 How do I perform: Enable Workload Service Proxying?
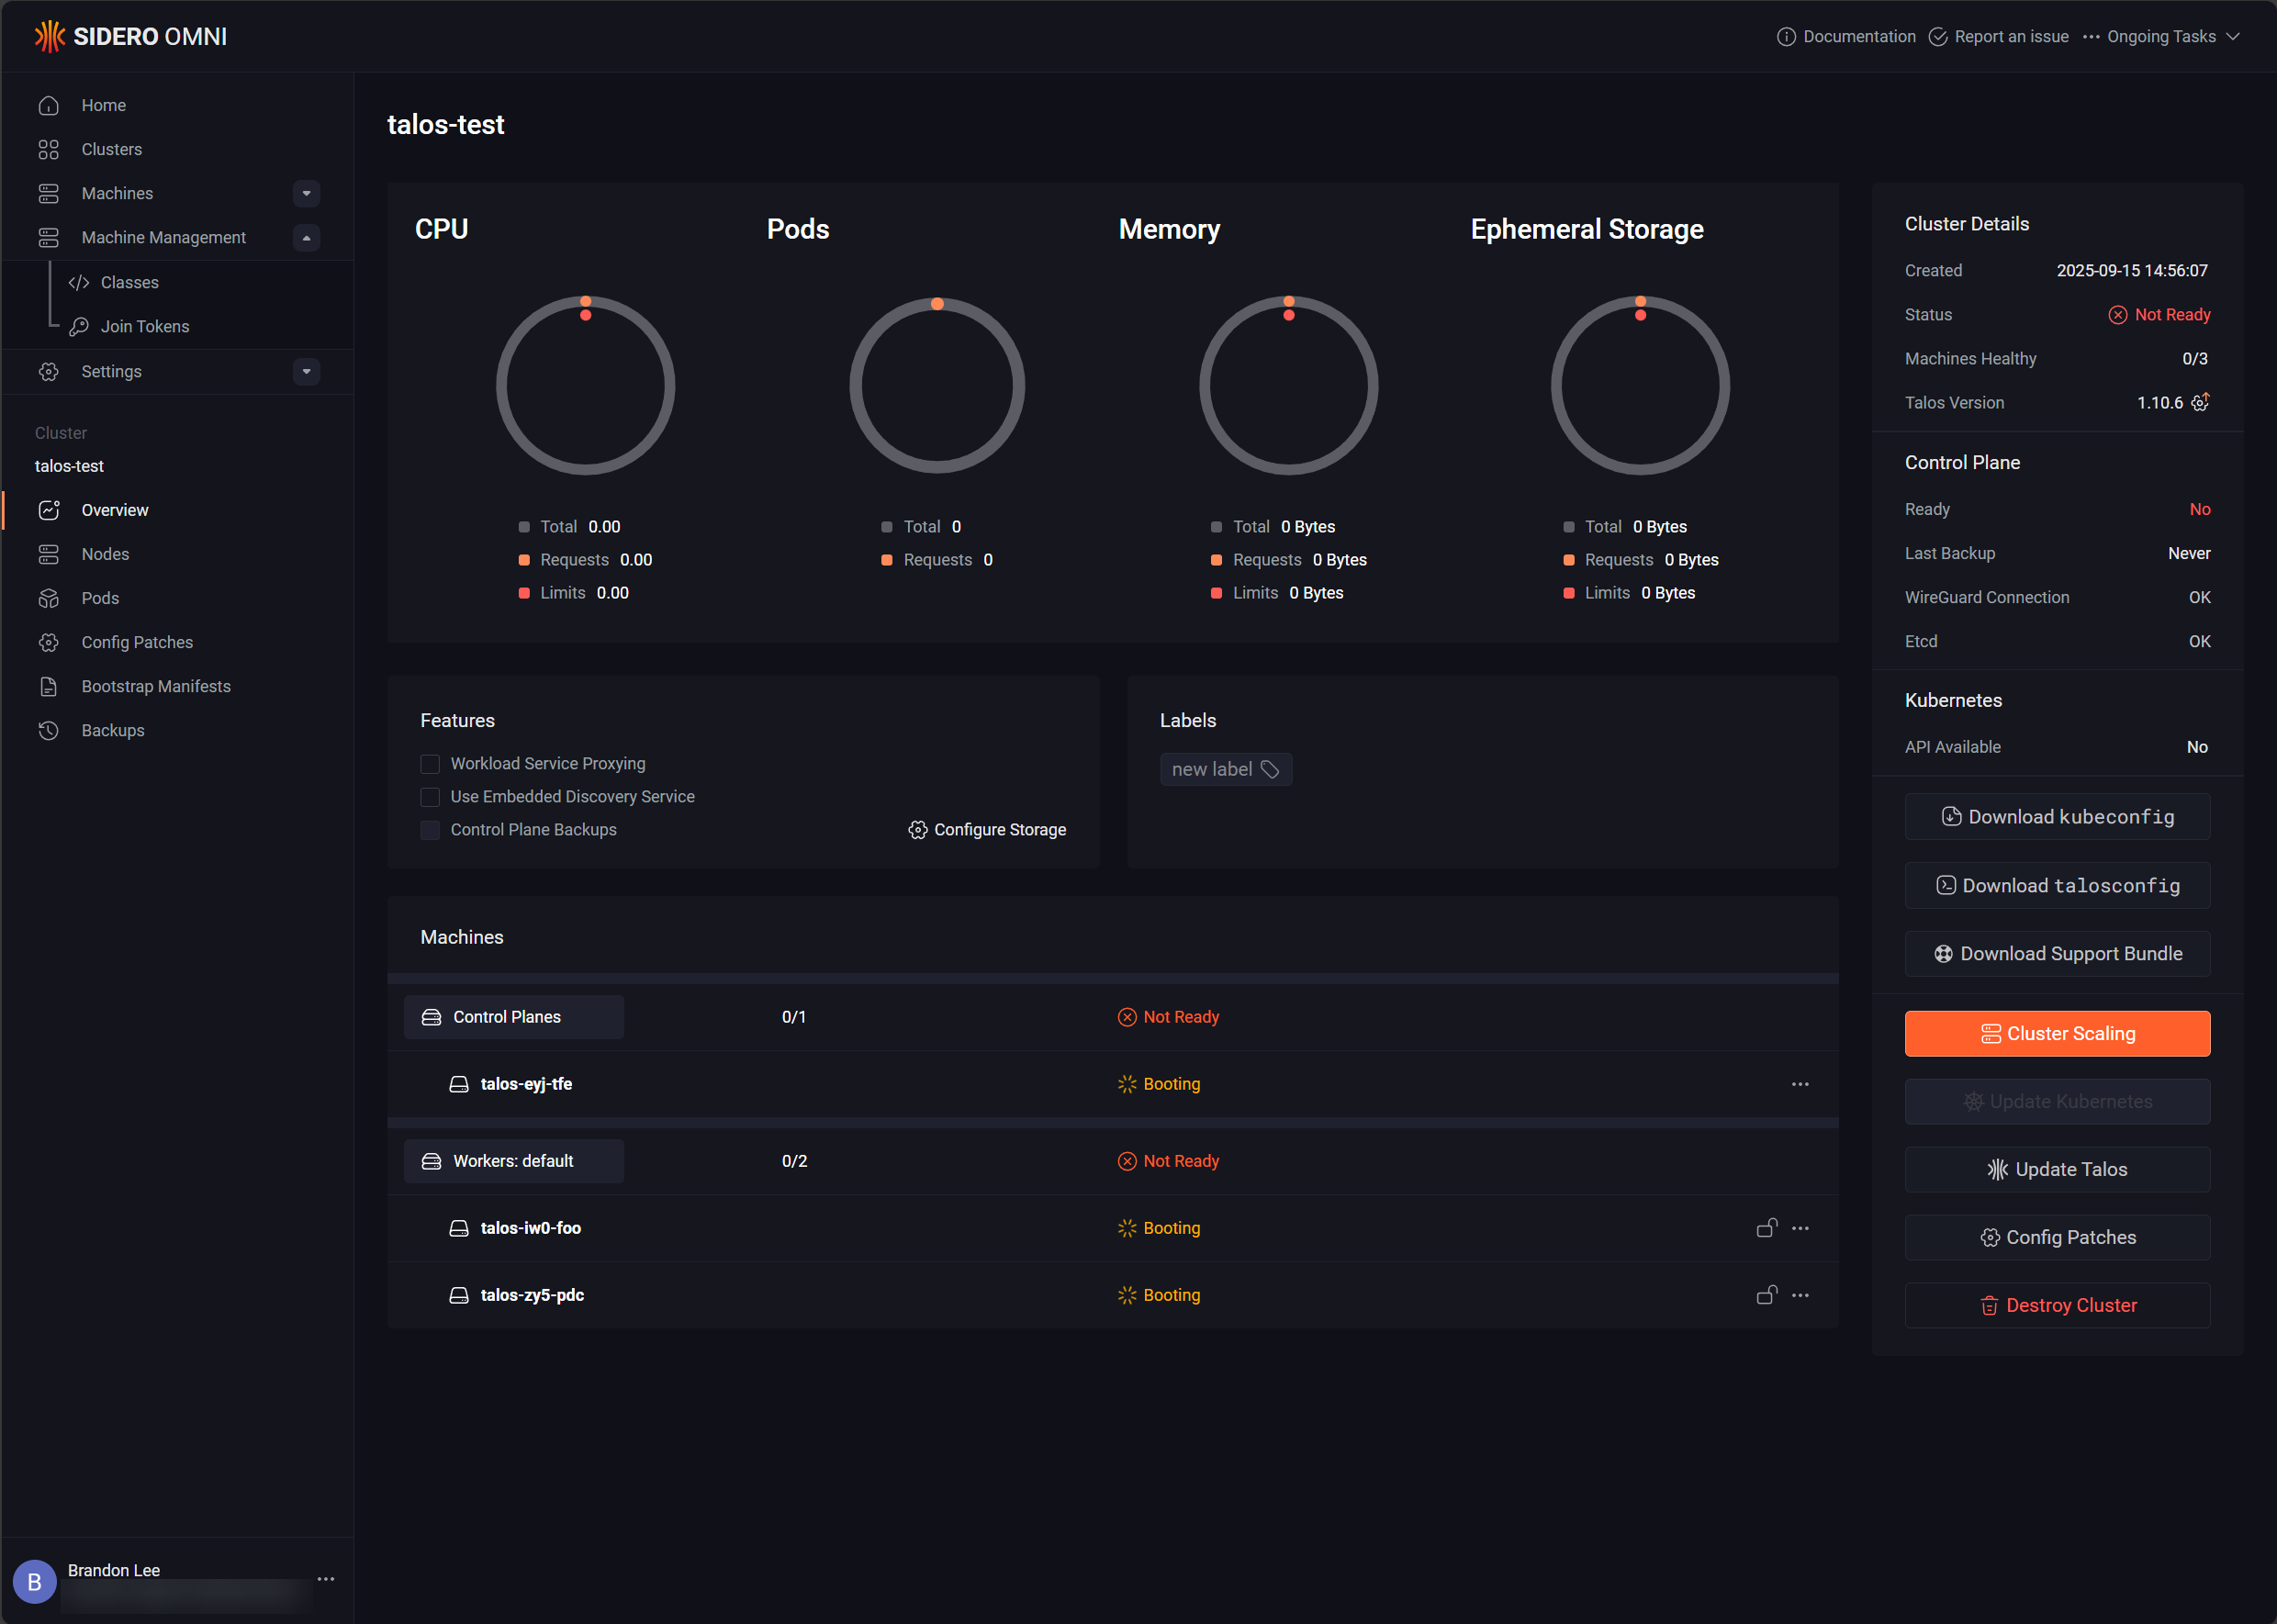(x=430, y=763)
